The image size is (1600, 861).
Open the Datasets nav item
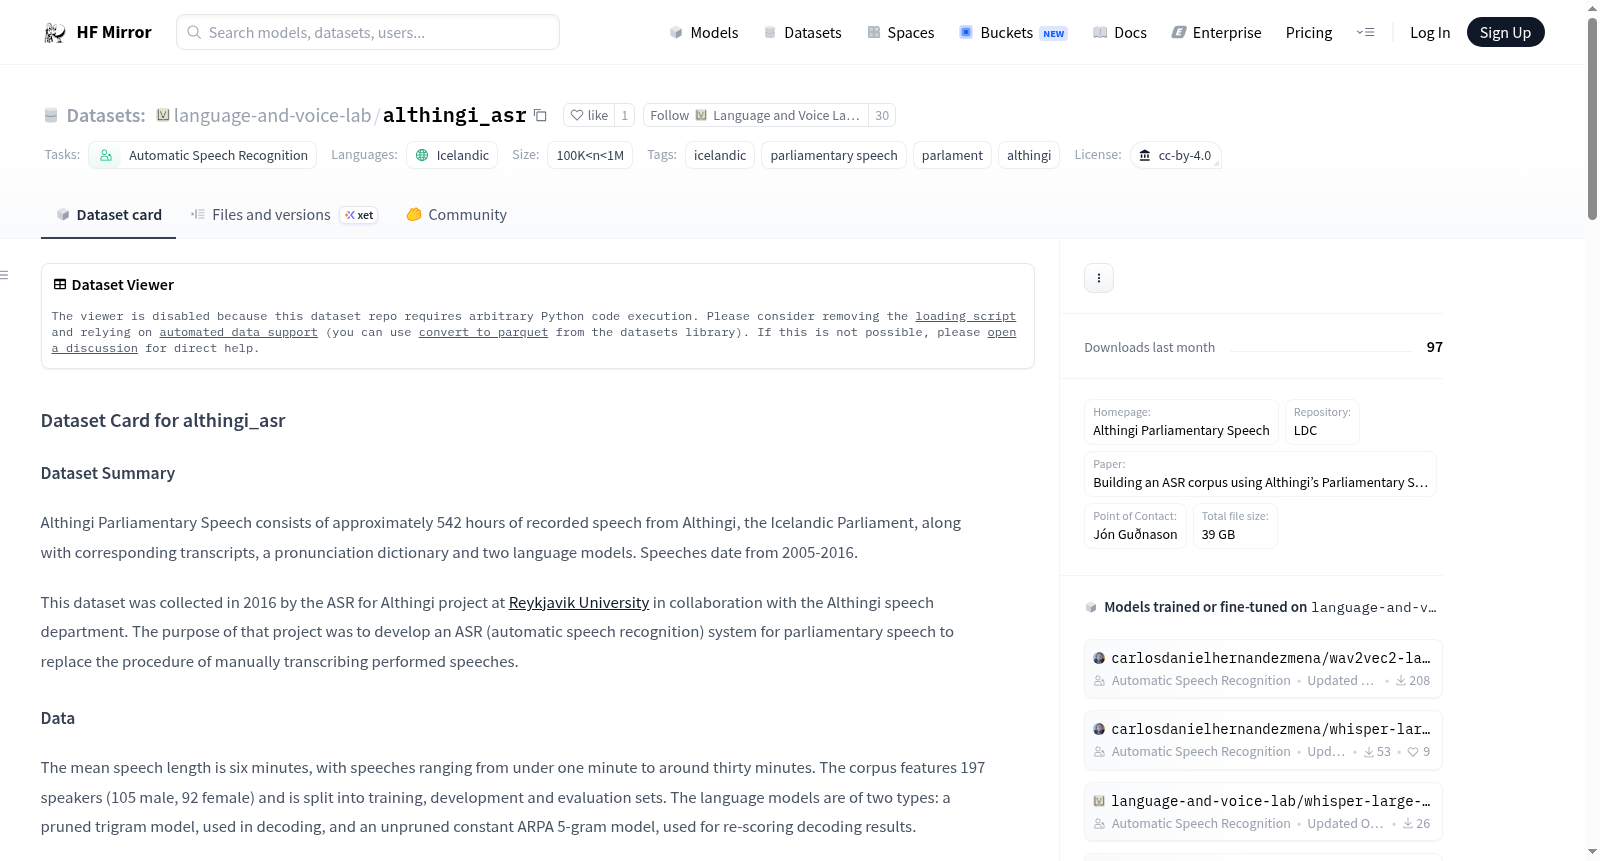[x=803, y=33]
